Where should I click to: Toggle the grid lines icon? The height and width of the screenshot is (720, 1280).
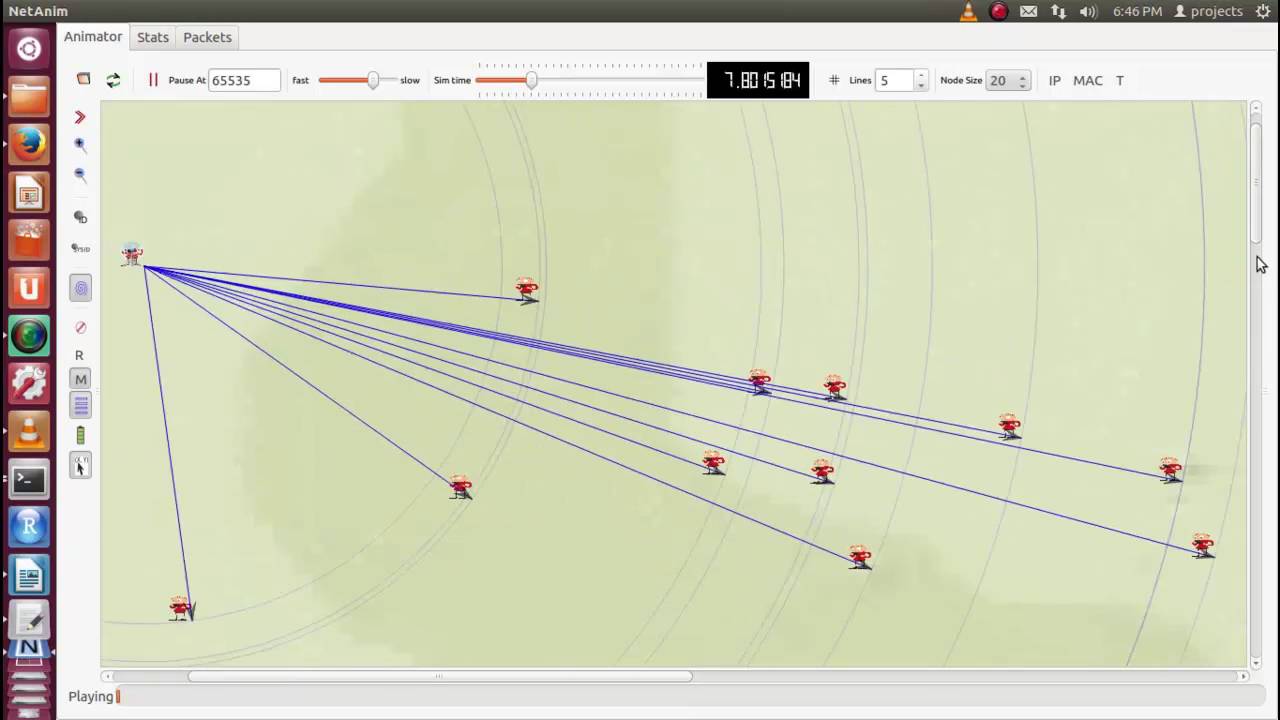pyautogui.click(x=834, y=80)
